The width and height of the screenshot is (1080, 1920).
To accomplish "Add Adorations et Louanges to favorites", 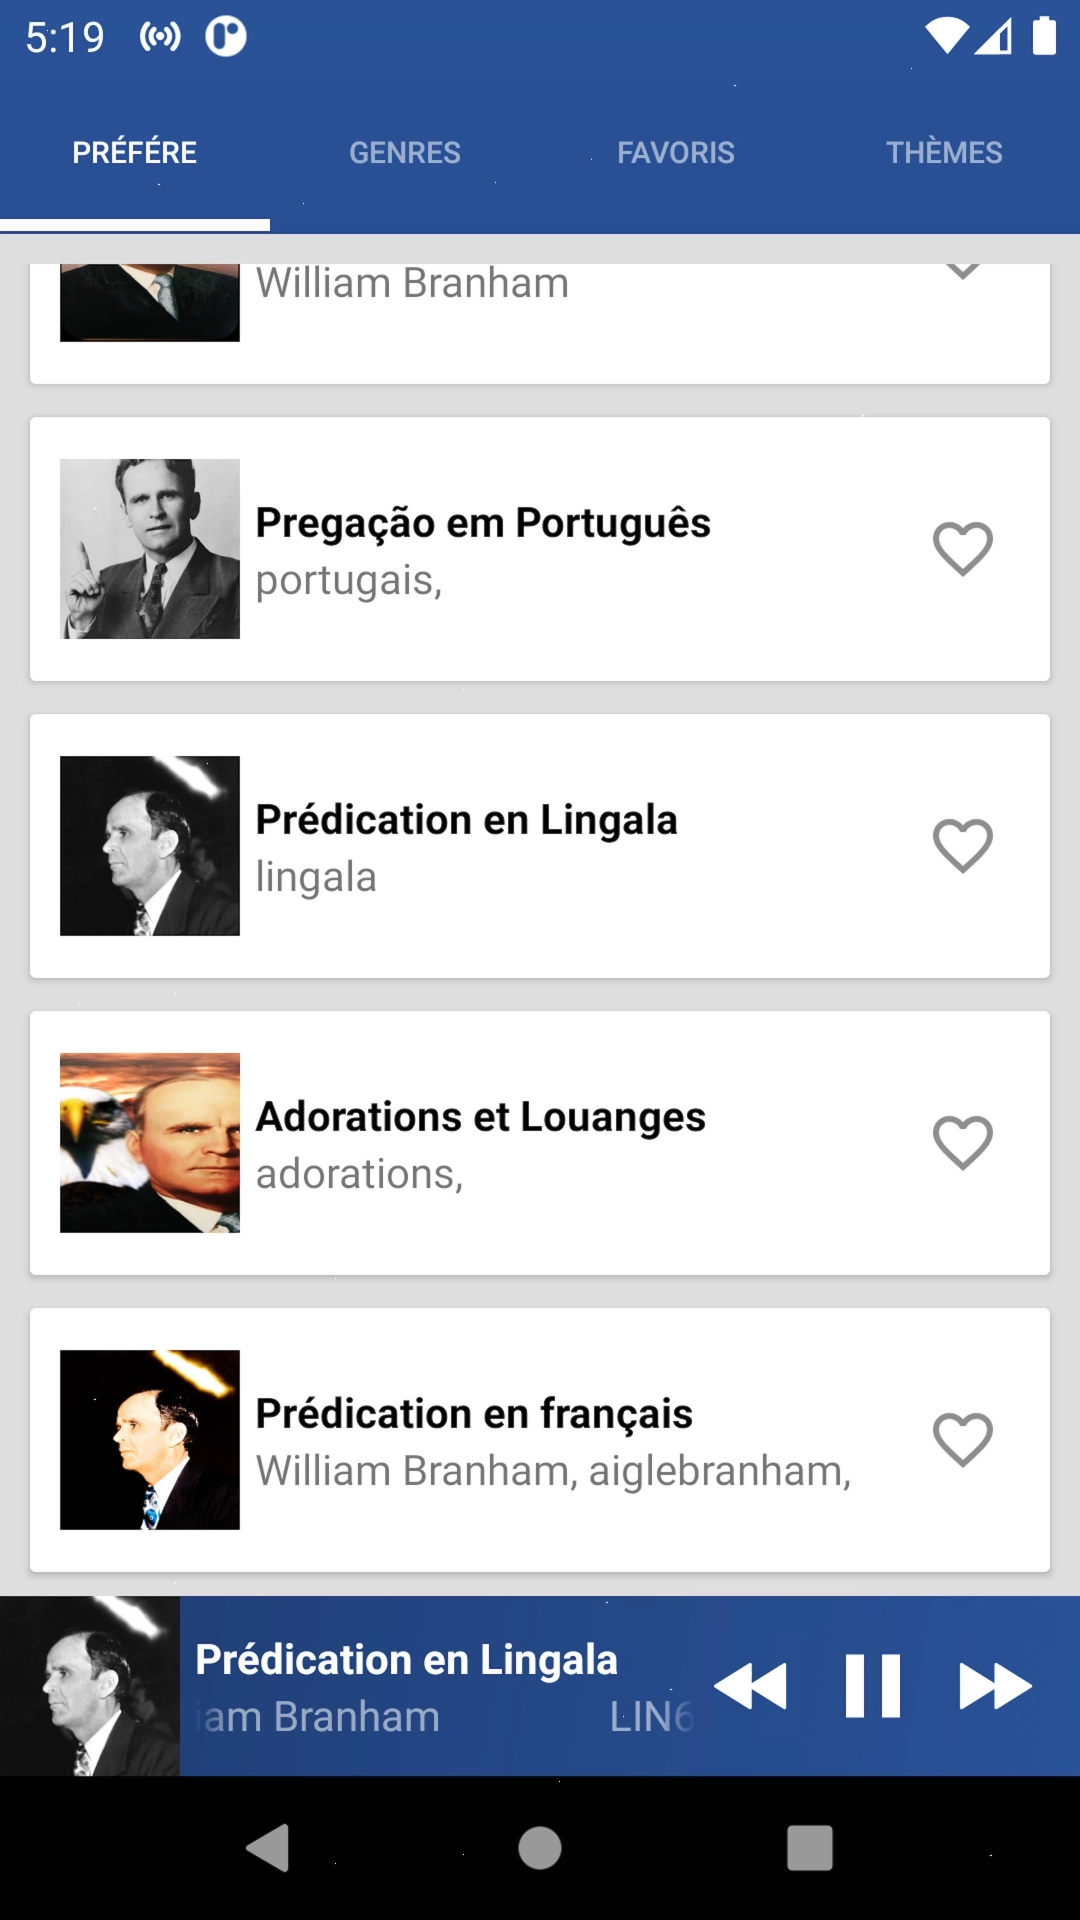I will pyautogui.click(x=962, y=1143).
